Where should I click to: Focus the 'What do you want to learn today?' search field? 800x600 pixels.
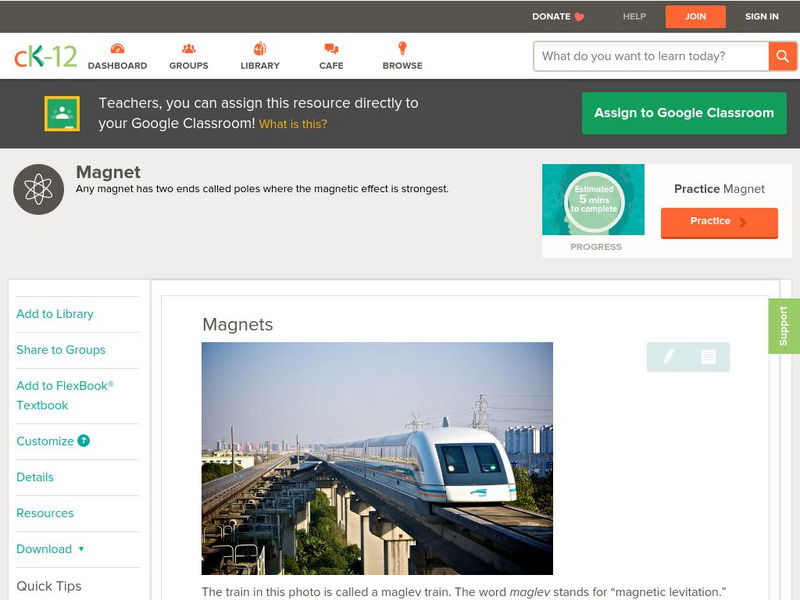(651, 56)
